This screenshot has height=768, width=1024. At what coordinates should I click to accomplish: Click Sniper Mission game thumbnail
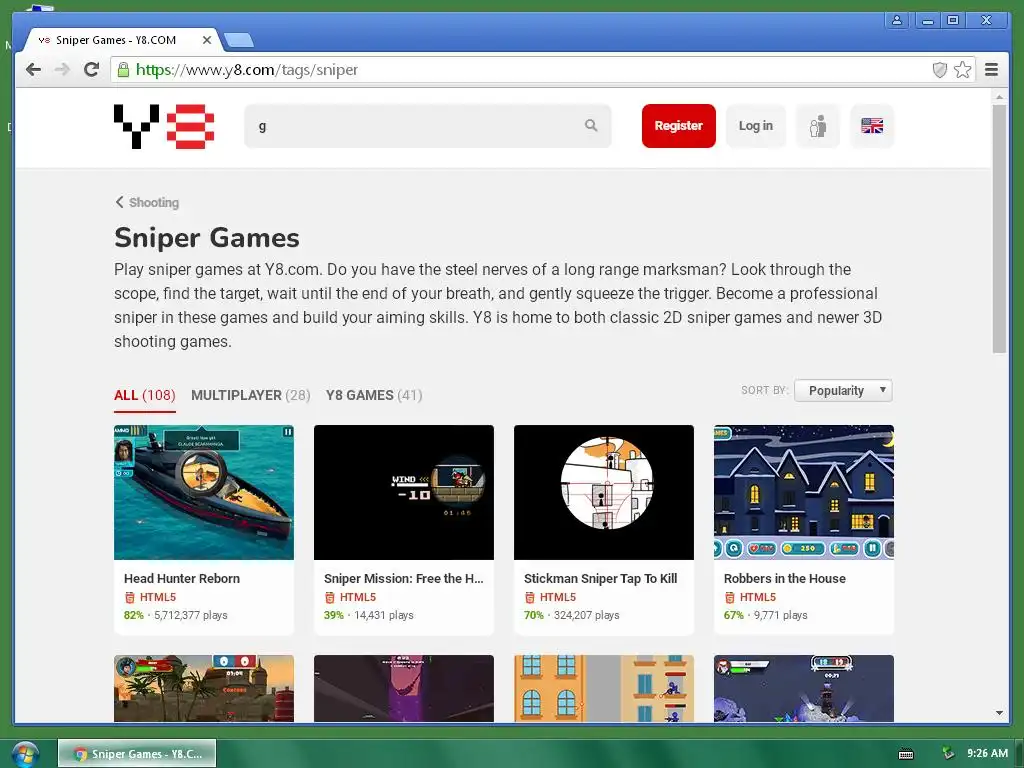pos(404,492)
